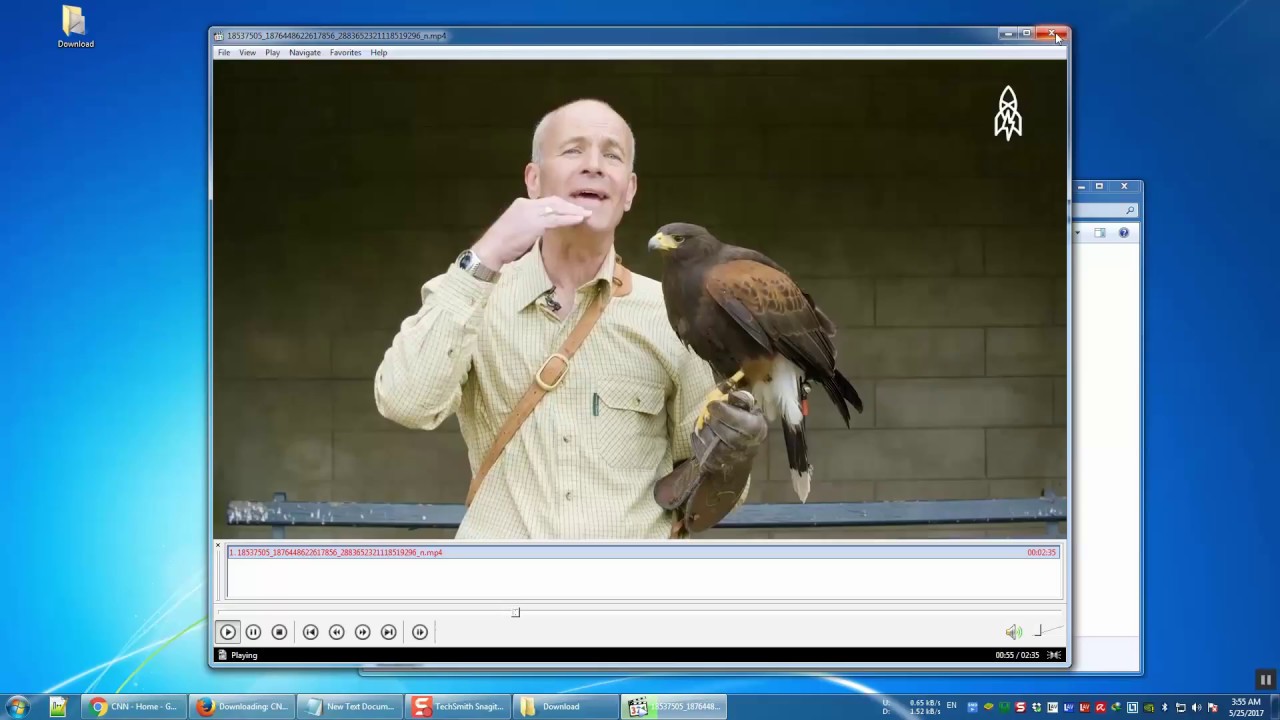This screenshot has height=720, width=1280.
Task: Click the NVIDIA tray icon
Action: click(1148, 707)
